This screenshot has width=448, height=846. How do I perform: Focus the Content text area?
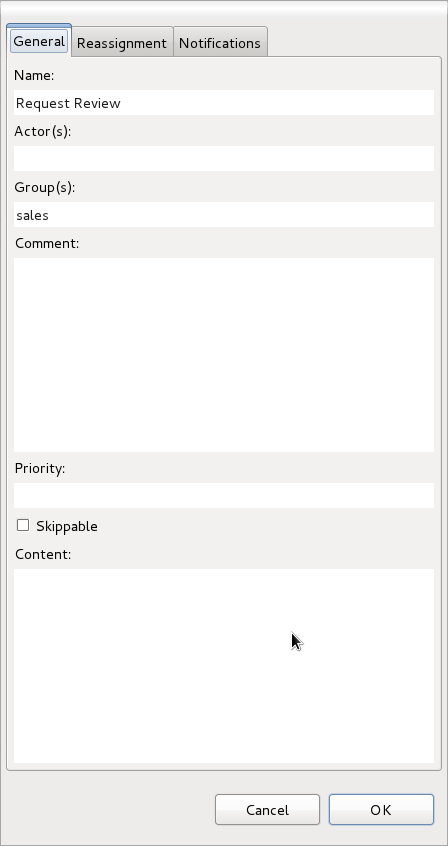tap(223, 666)
